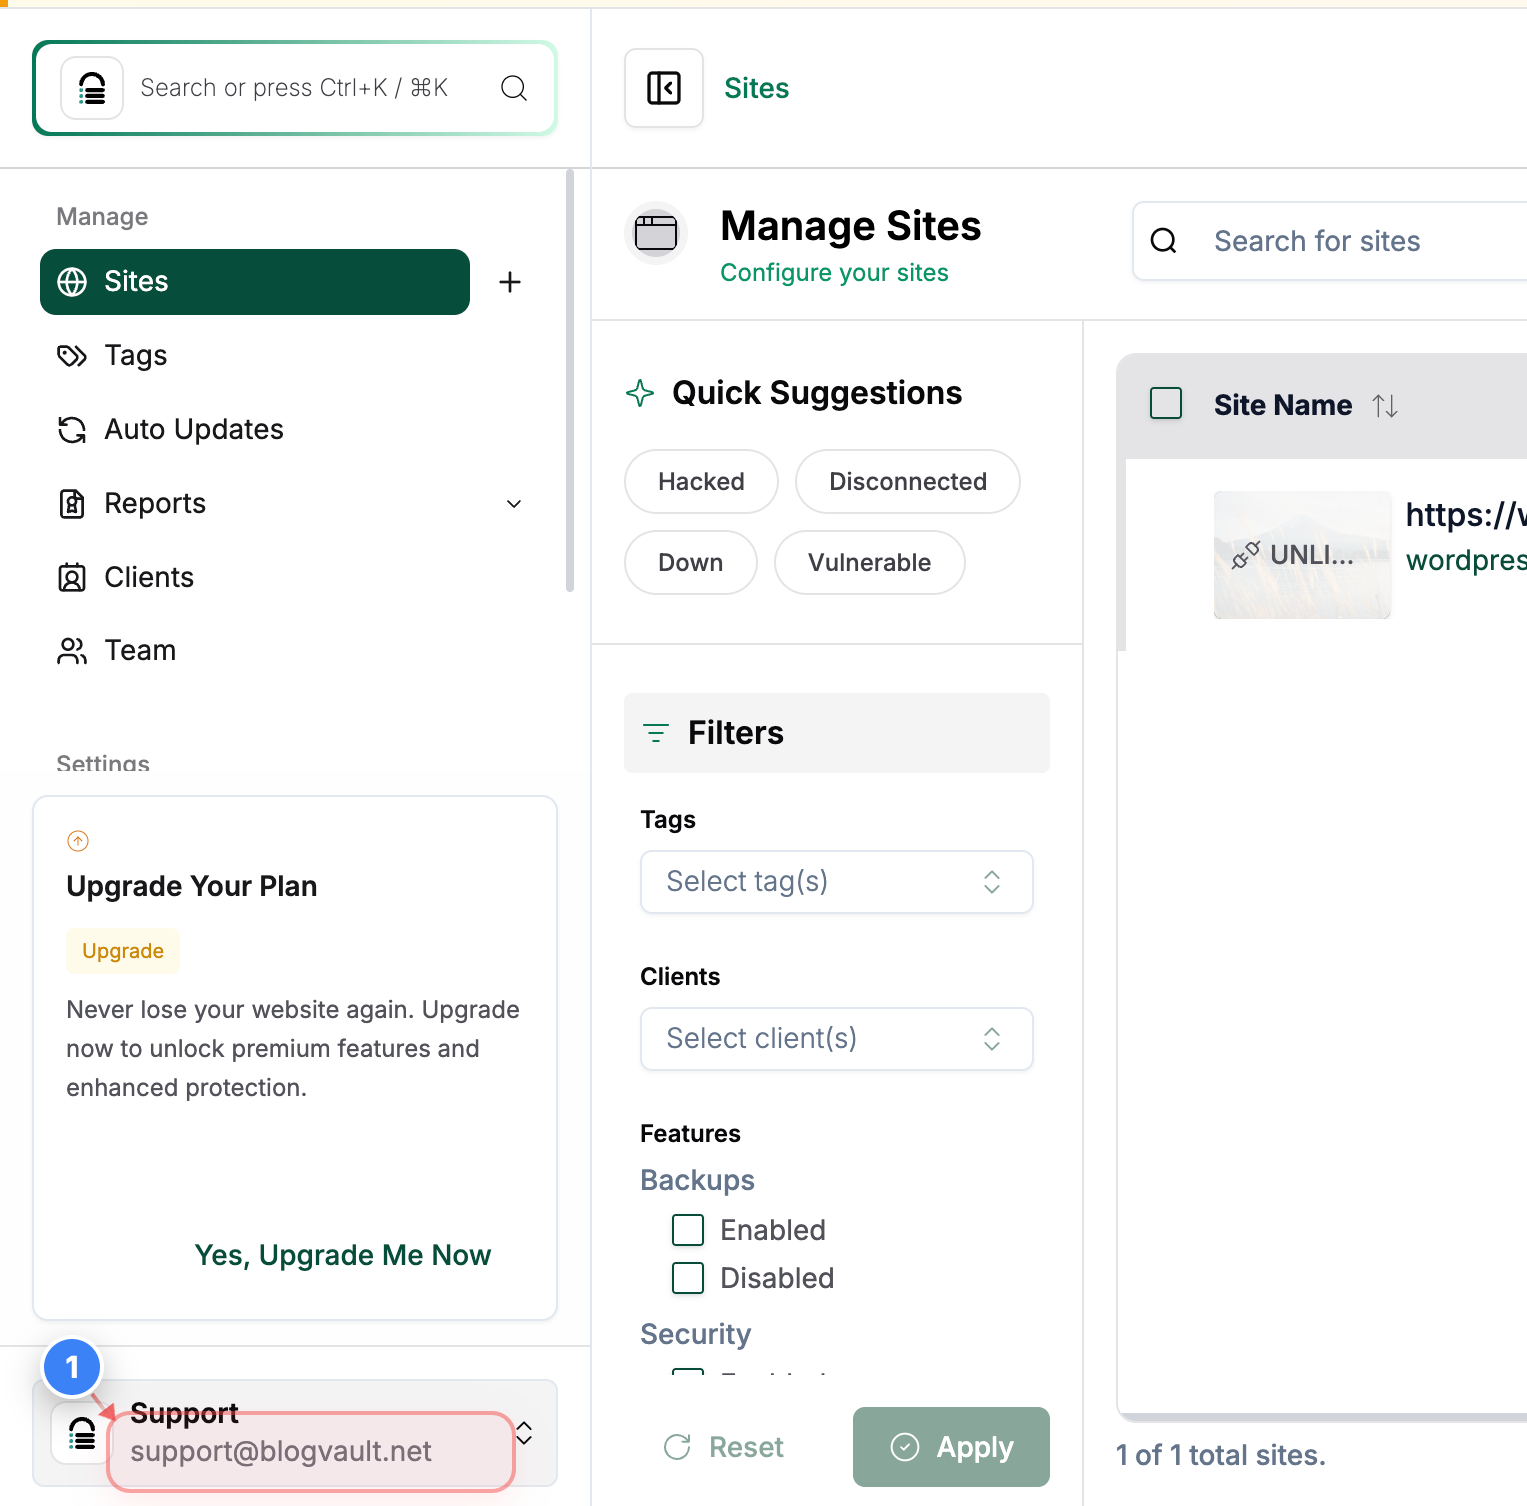The image size is (1527, 1506).
Task: Click the Quick Suggestions sparkle icon
Action: [x=640, y=393]
